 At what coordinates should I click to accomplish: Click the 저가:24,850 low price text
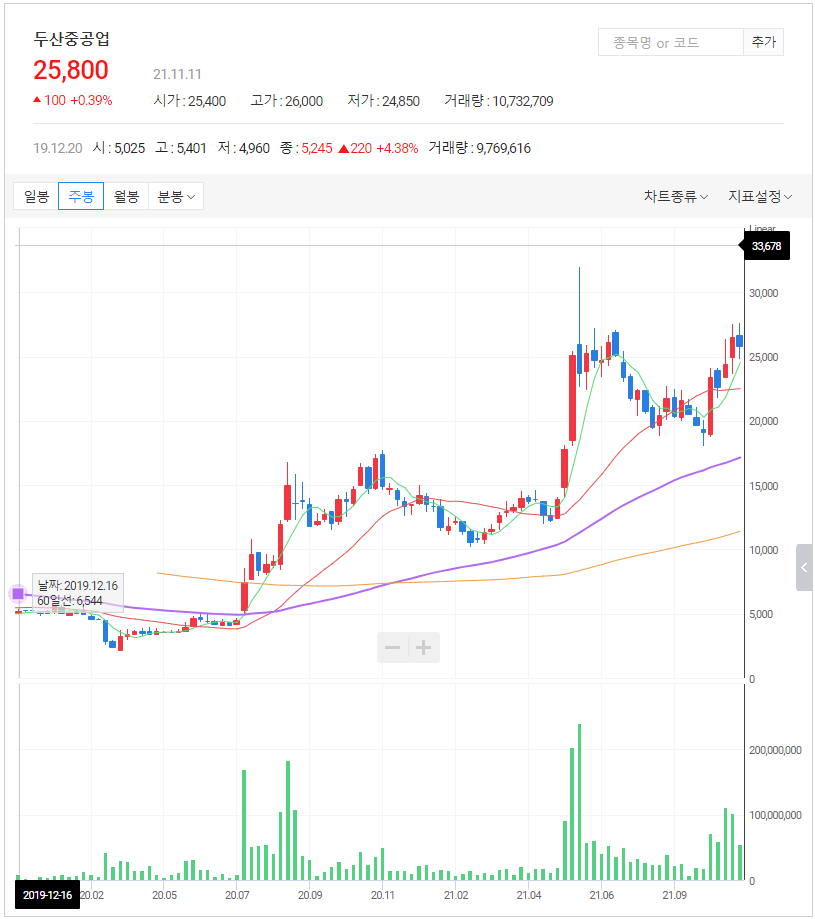pyautogui.click(x=384, y=101)
